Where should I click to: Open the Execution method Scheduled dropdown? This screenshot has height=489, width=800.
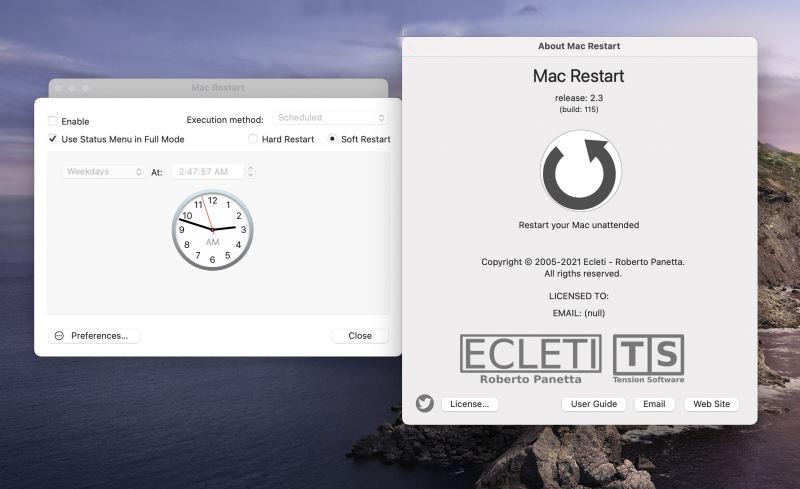click(331, 118)
